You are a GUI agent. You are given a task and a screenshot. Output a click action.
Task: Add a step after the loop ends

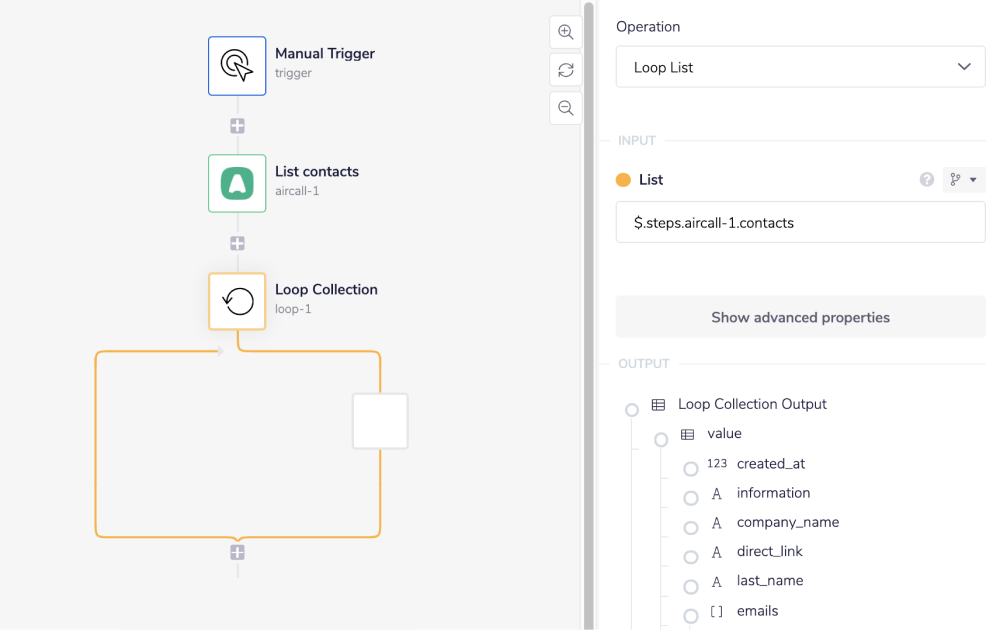237,552
